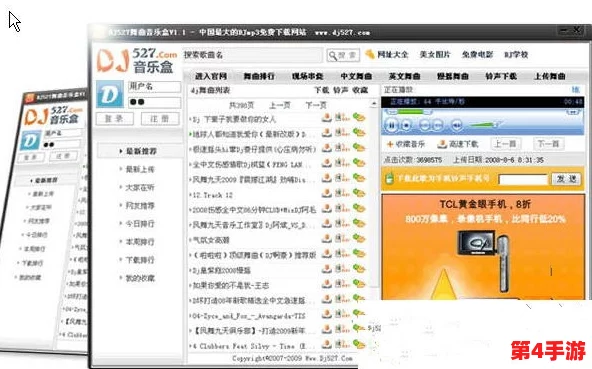Get ringtone for 4 Clubbers Feat Silvy
Image resolution: width=592 pixels, height=369 pixels.
point(342,344)
